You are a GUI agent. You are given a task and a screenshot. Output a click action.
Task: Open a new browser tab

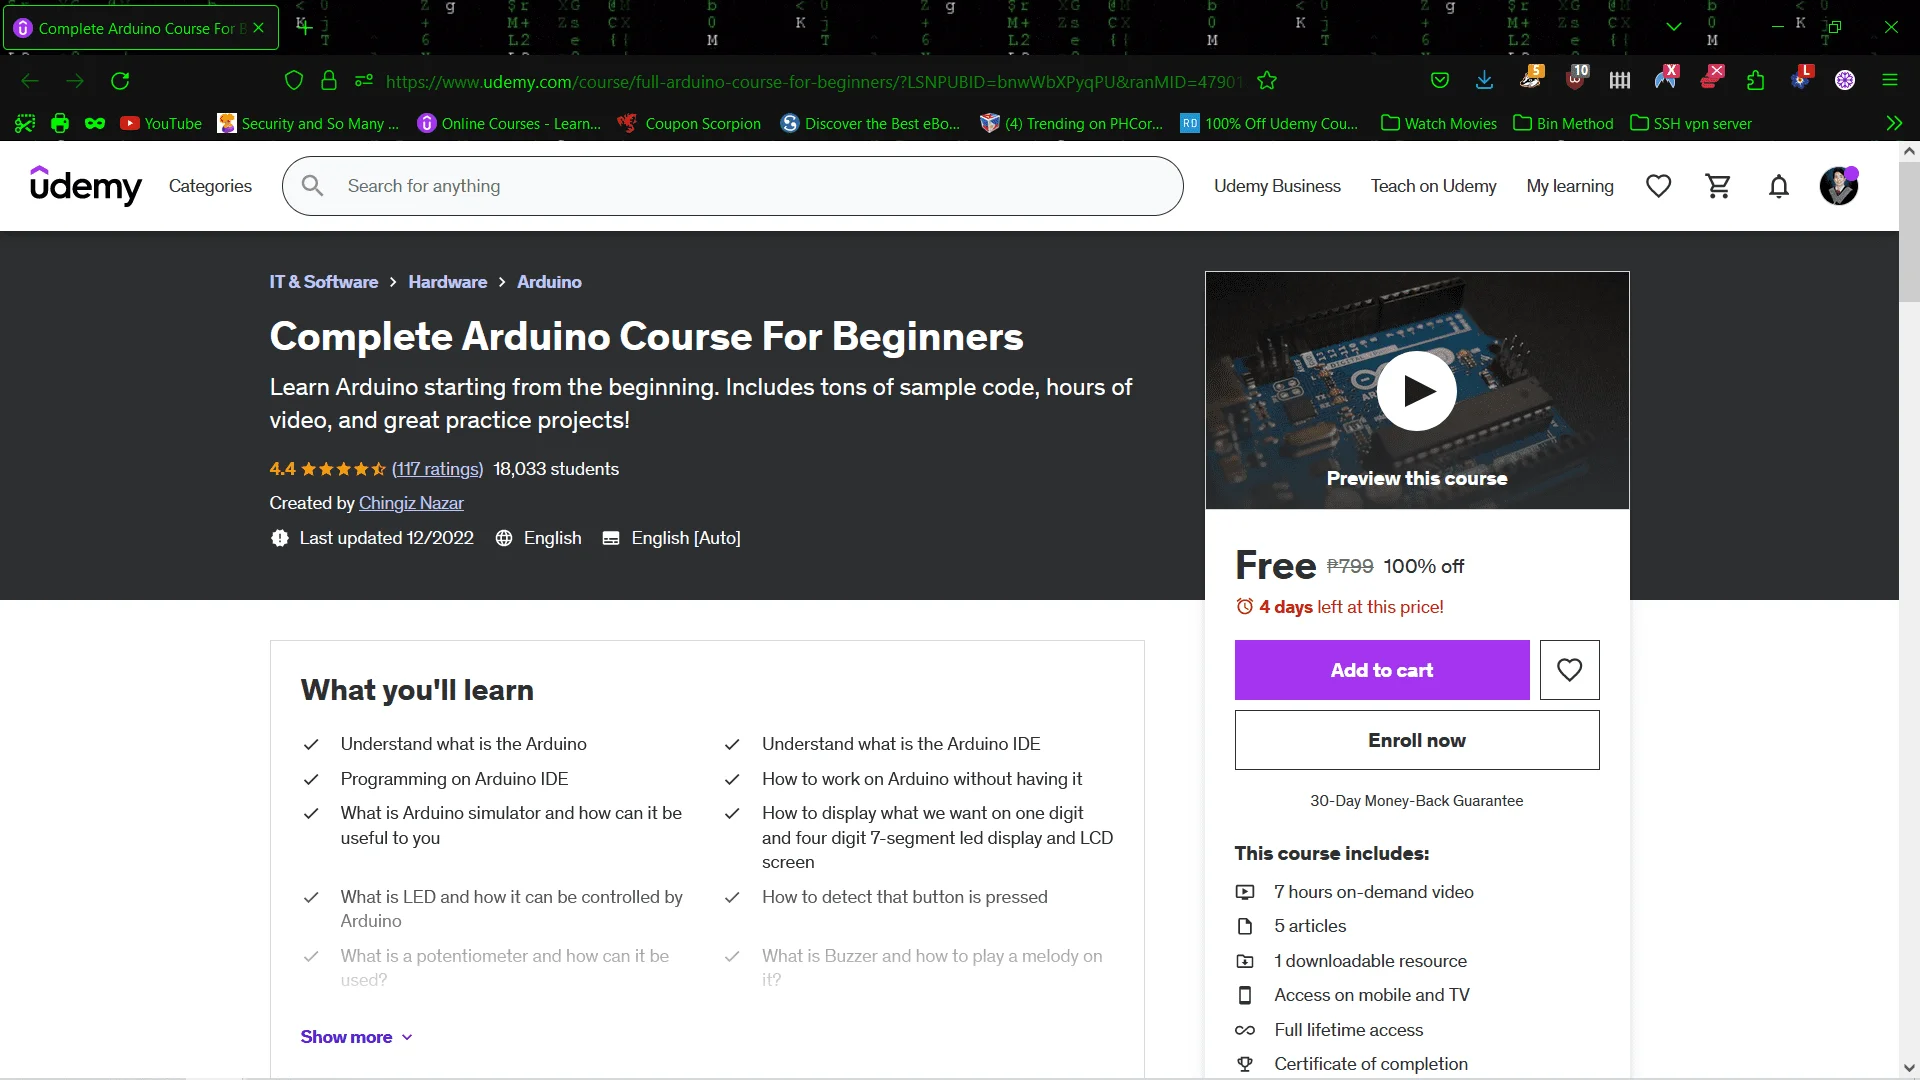[x=305, y=27]
